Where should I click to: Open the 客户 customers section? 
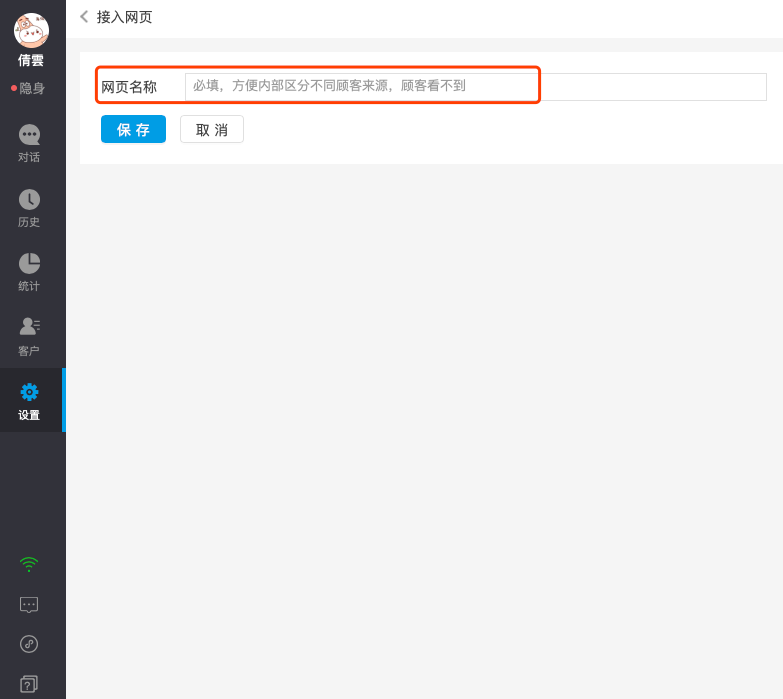click(29, 337)
